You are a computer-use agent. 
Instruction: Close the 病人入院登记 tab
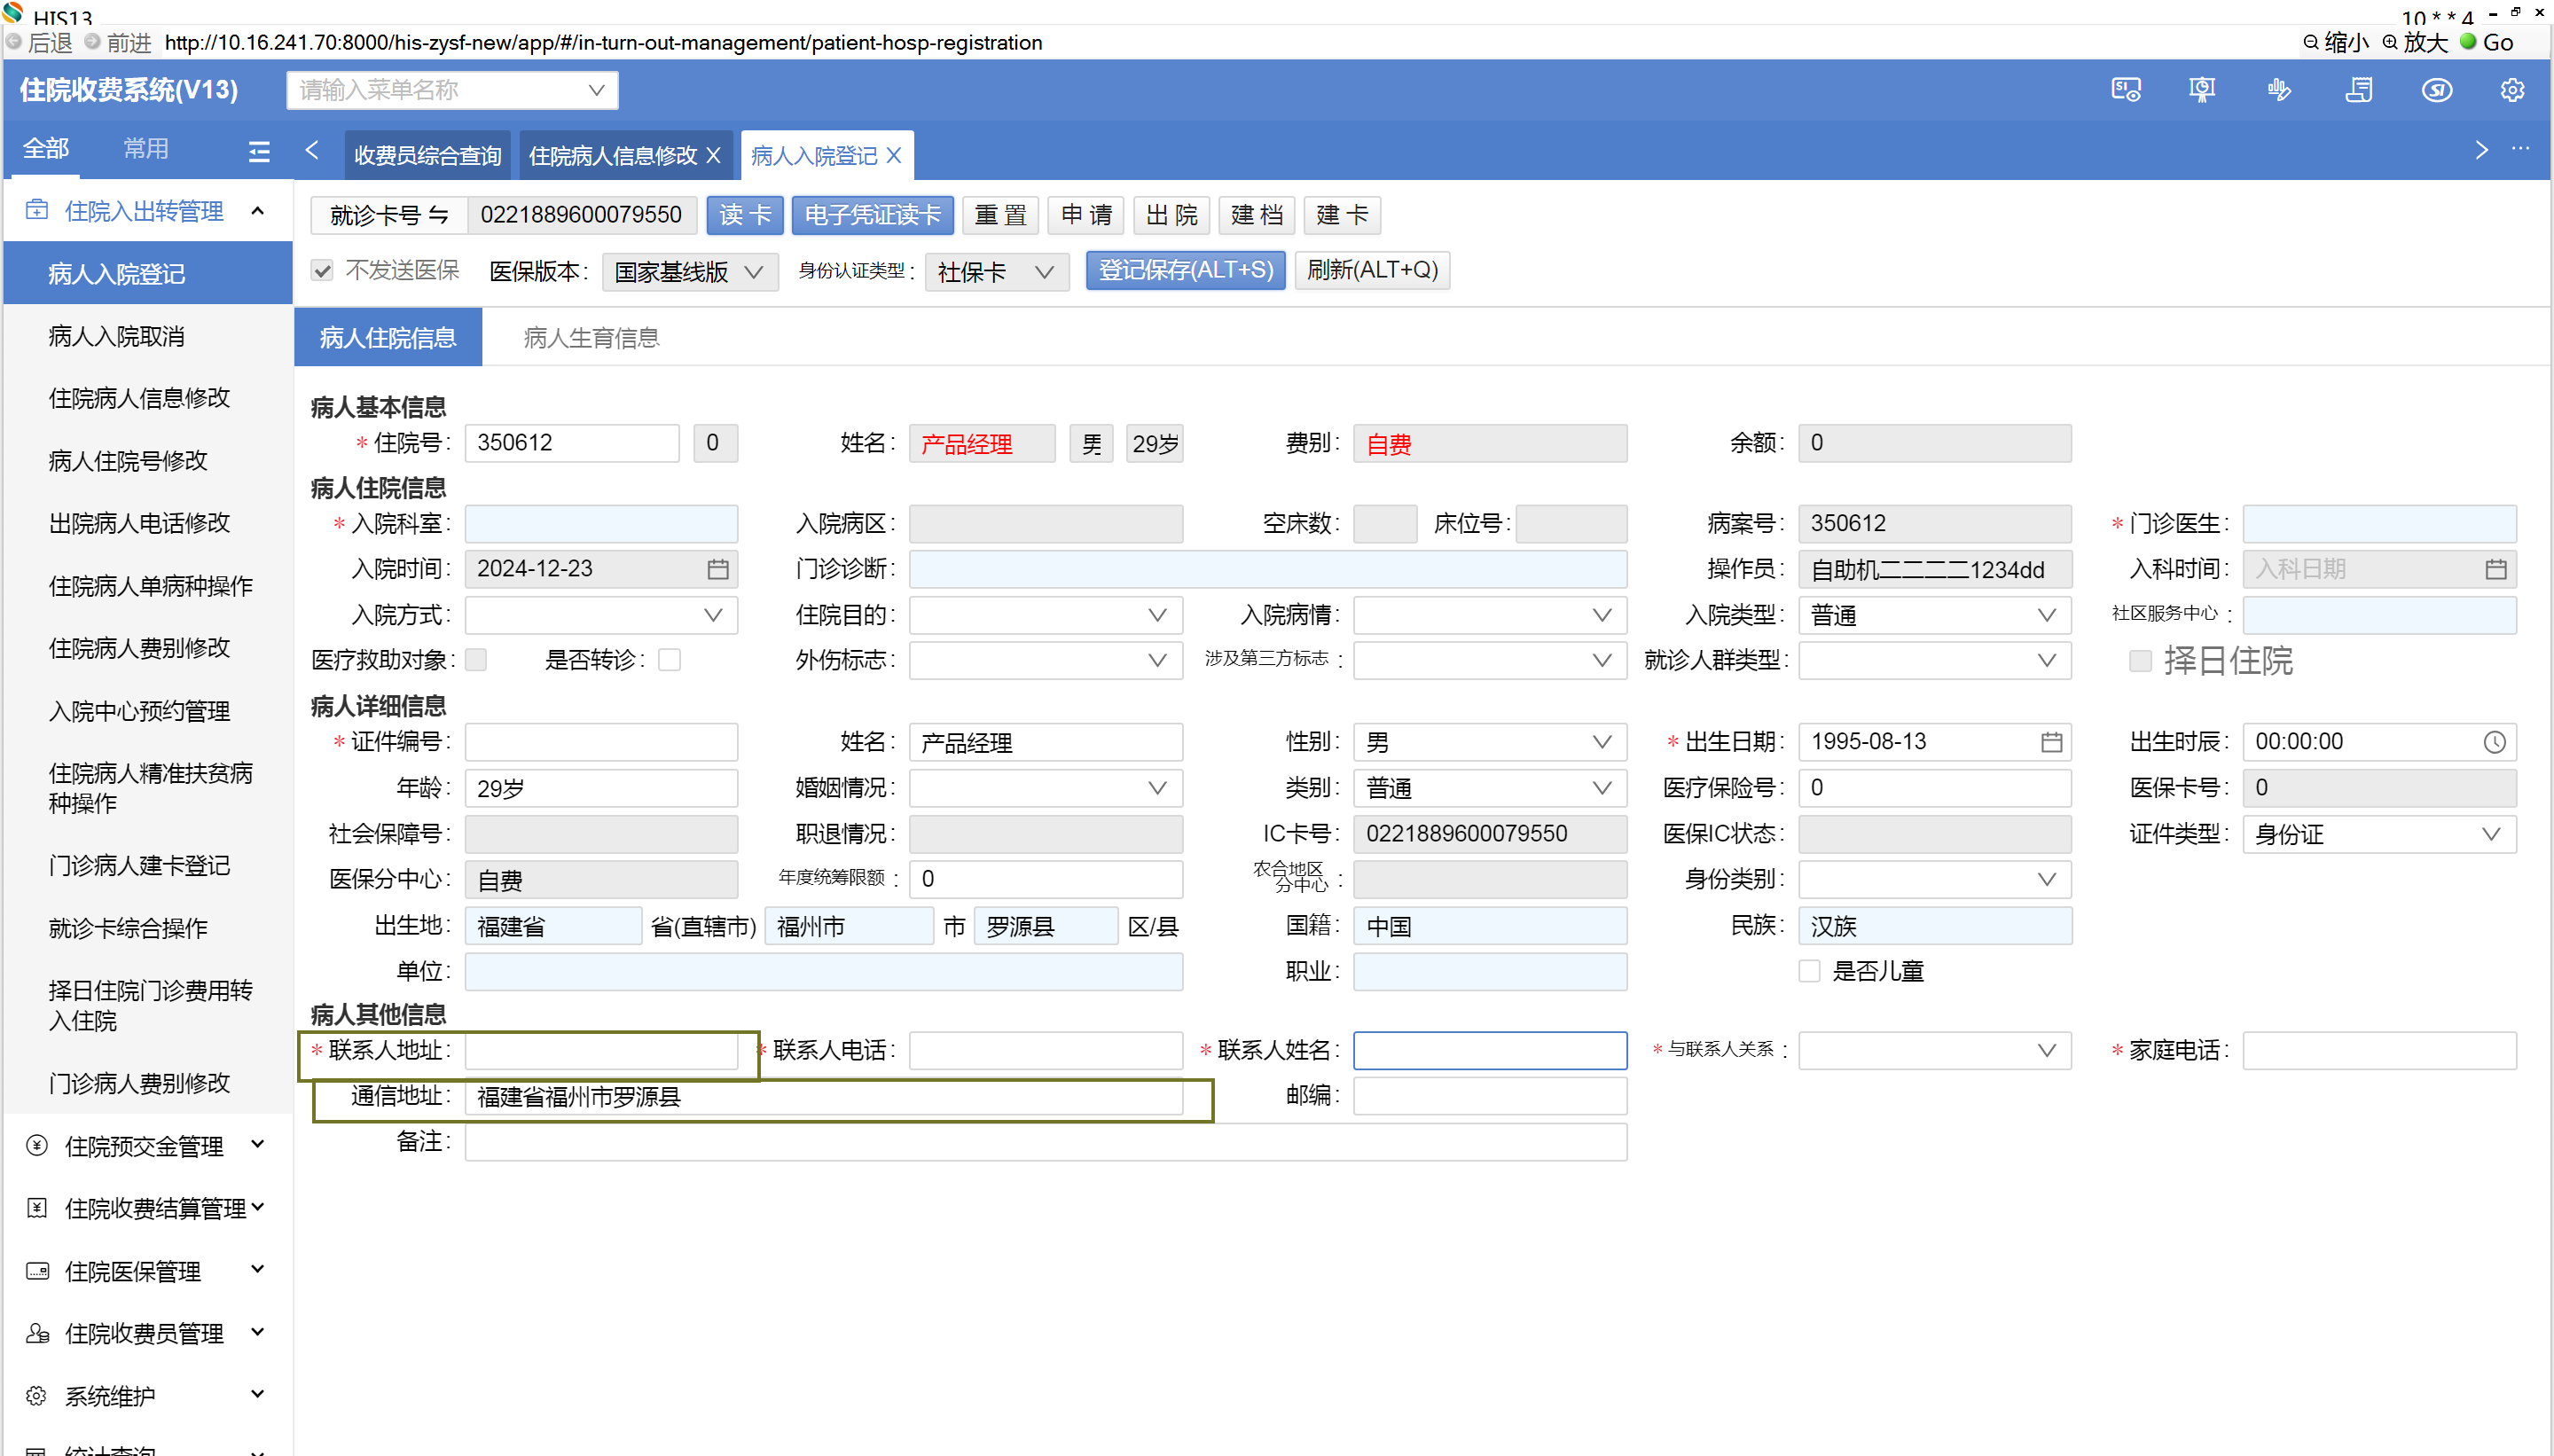pyautogui.click(x=894, y=155)
